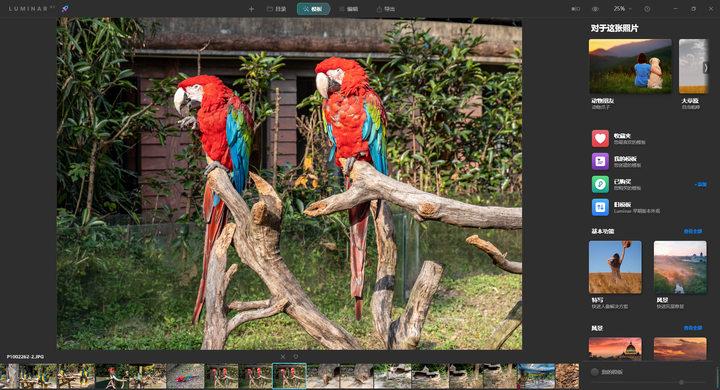Click the 对于这张照片 panel heading
Screen dimensions: 720x390
(614, 28)
